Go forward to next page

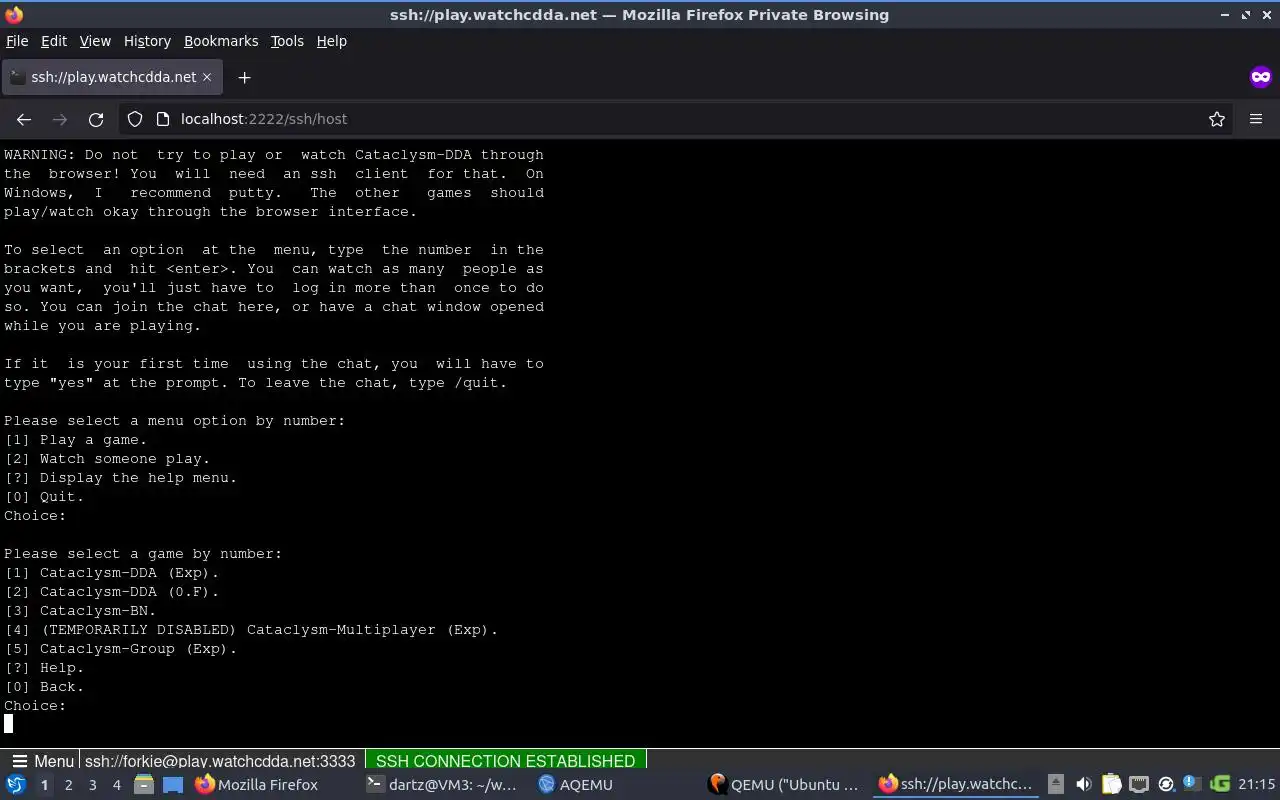click(x=60, y=119)
